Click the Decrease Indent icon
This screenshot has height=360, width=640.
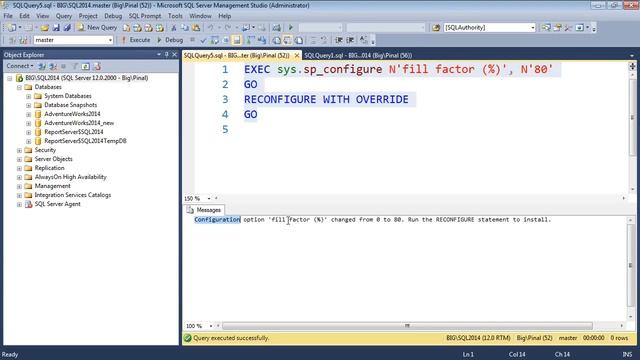339,40
